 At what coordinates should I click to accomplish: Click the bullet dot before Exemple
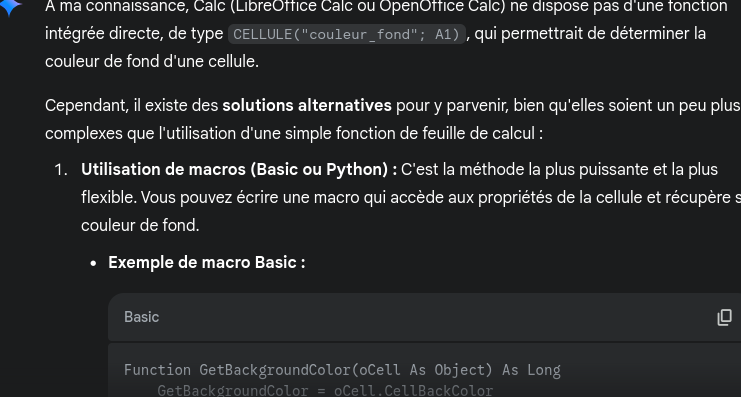pos(93,263)
